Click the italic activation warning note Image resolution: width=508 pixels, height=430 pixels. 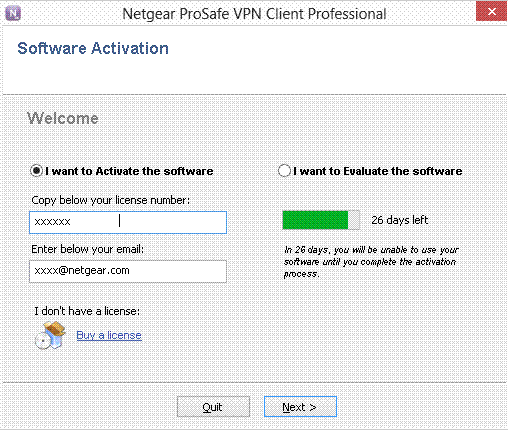pos(371,262)
